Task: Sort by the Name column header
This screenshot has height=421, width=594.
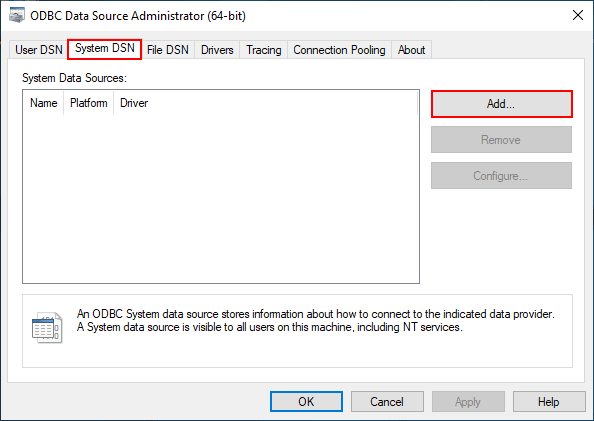Action: tap(44, 103)
